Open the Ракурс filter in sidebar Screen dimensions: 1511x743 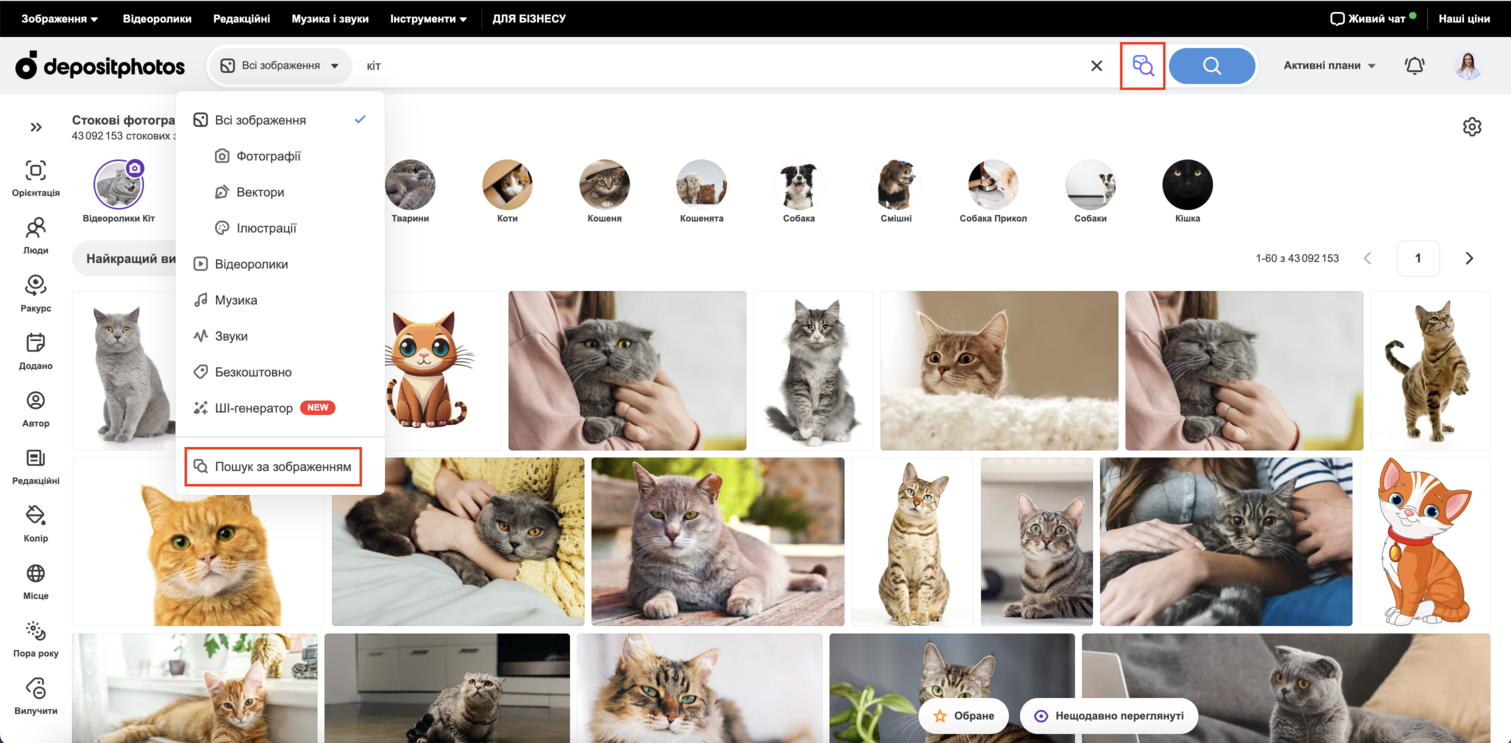[36, 293]
